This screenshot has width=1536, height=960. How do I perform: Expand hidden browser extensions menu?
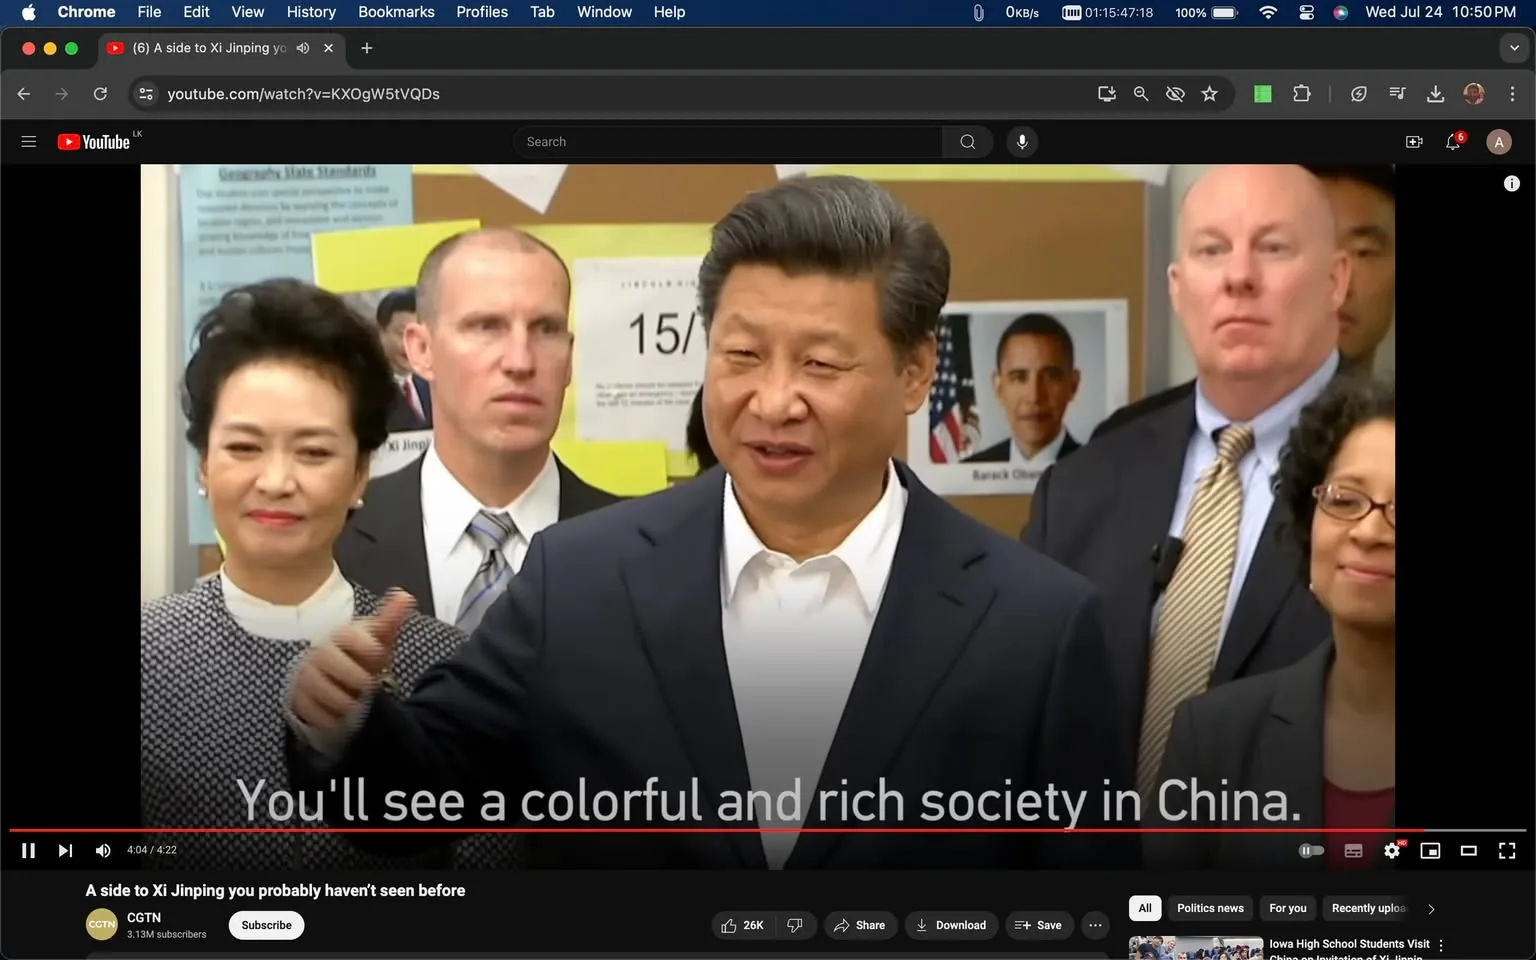pyautogui.click(x=1302, y=93)
